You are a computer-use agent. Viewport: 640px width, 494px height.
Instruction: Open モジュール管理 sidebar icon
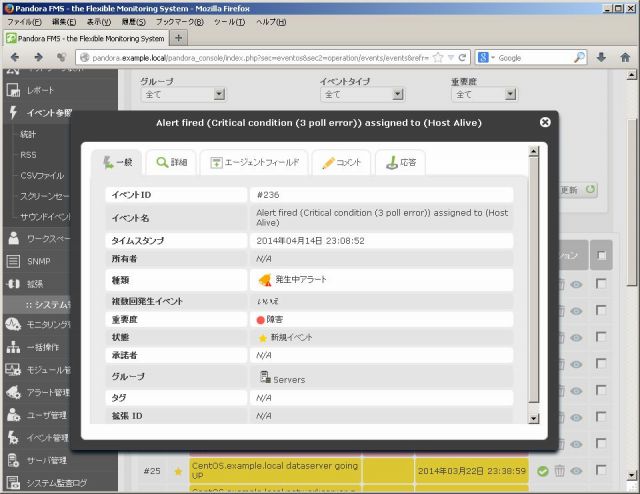tap(13, 370)
